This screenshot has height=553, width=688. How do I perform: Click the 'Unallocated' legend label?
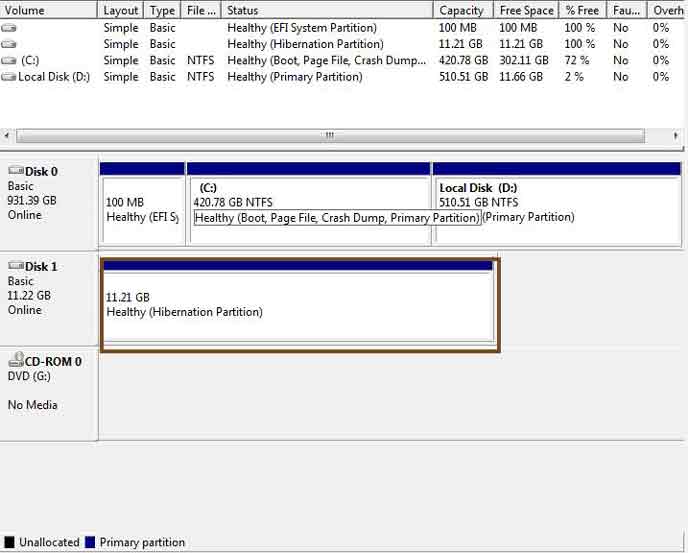pyautogui.click(x=49, y=542)
